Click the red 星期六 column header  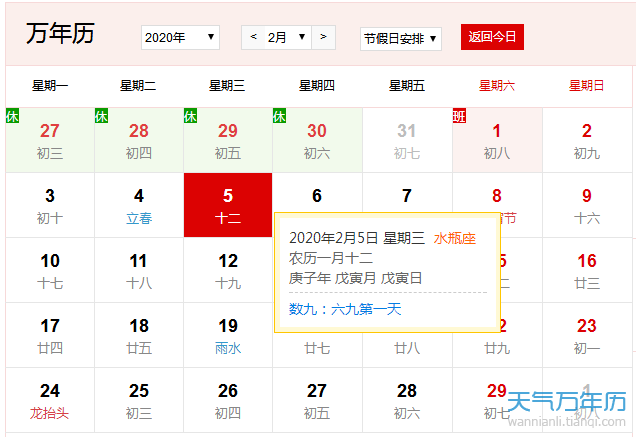[497, 86]
